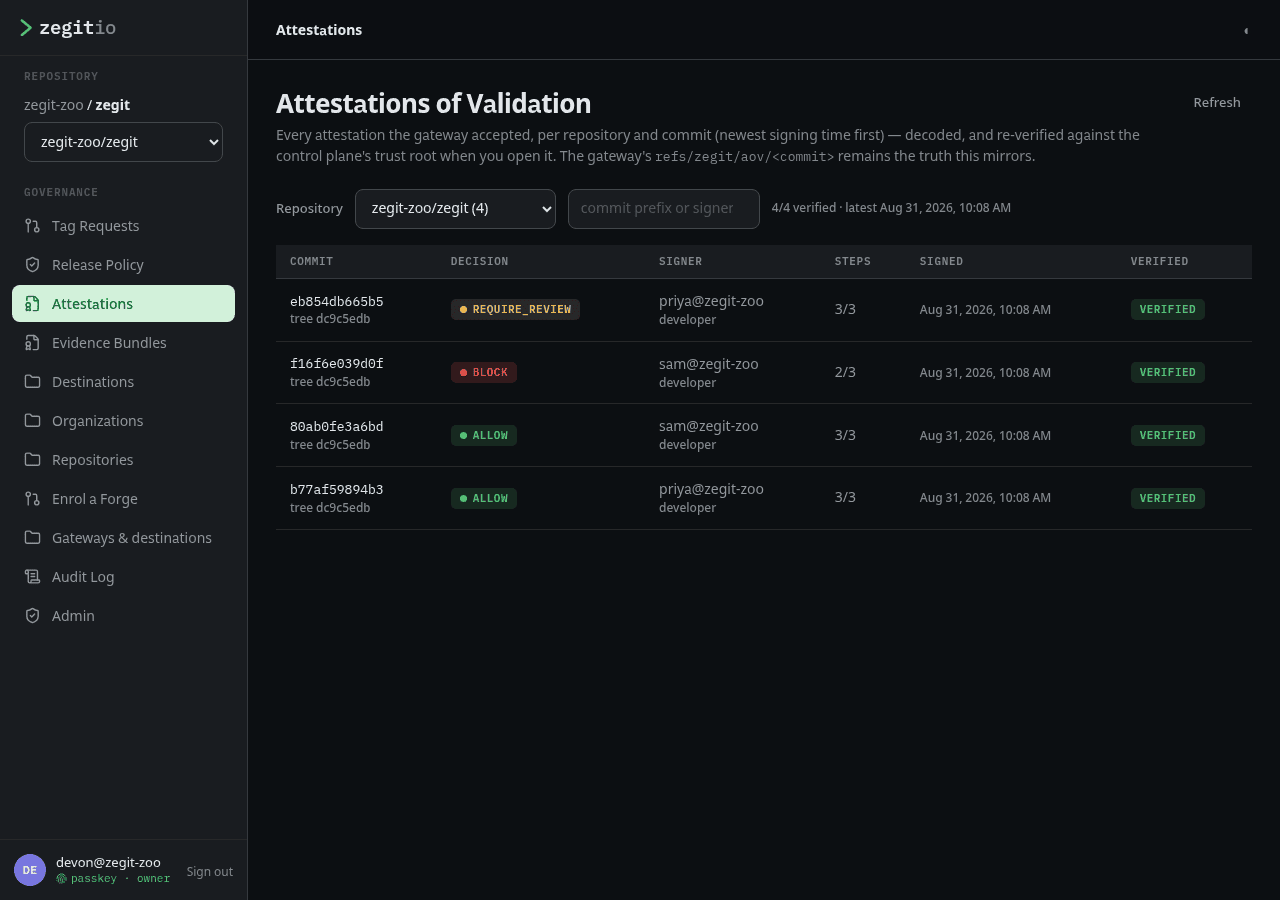Click VERIFIED badge in 80ab0fe3a6bd row

pos(1168,435)
